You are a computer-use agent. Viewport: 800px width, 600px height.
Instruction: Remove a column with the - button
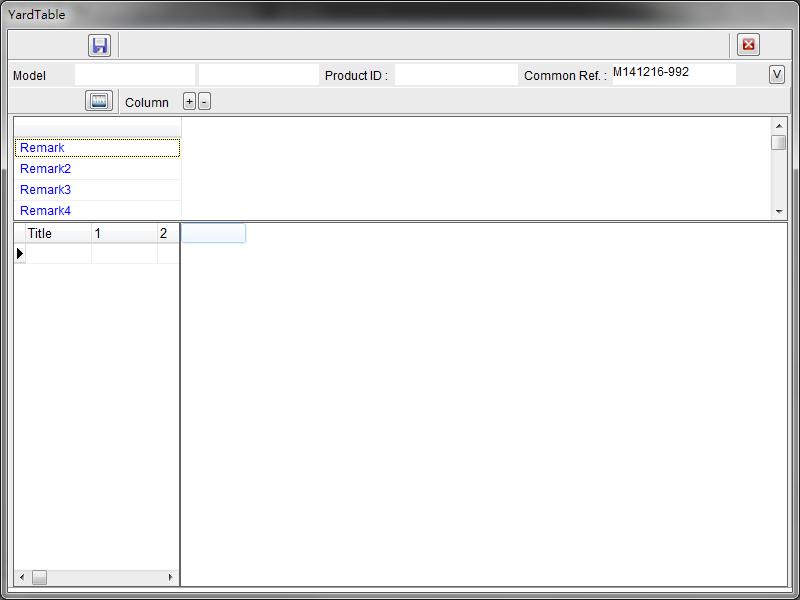(204, 102)
